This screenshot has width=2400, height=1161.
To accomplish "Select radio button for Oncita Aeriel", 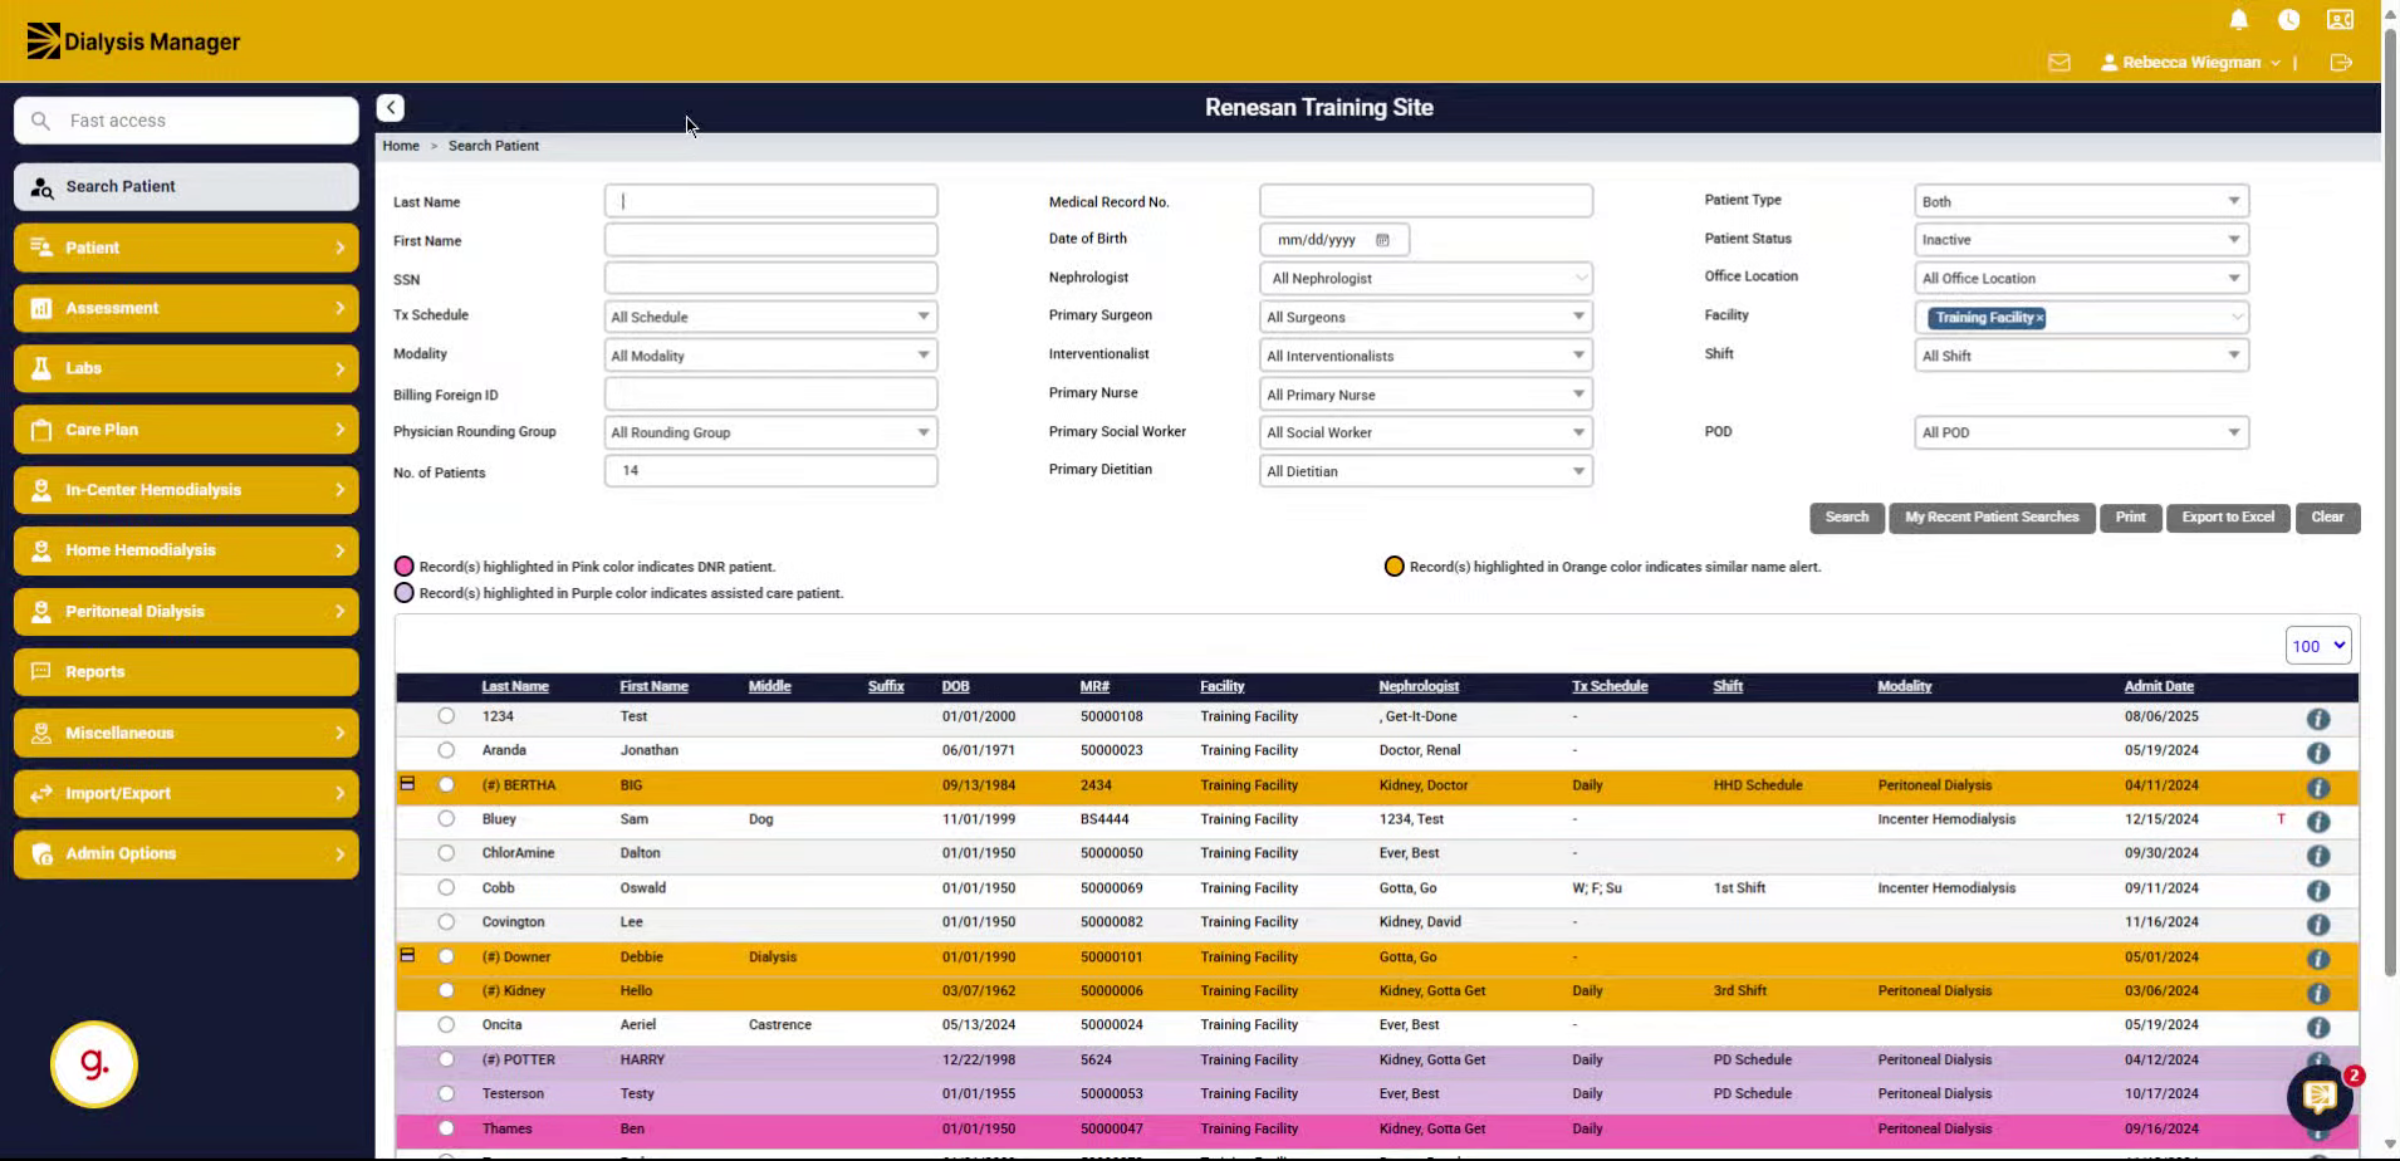I will (446, 1024).
